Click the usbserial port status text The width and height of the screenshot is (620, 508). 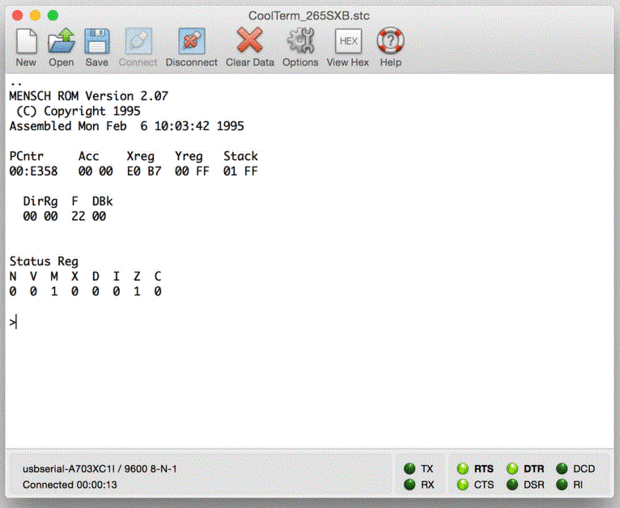(x=100, y=469)
